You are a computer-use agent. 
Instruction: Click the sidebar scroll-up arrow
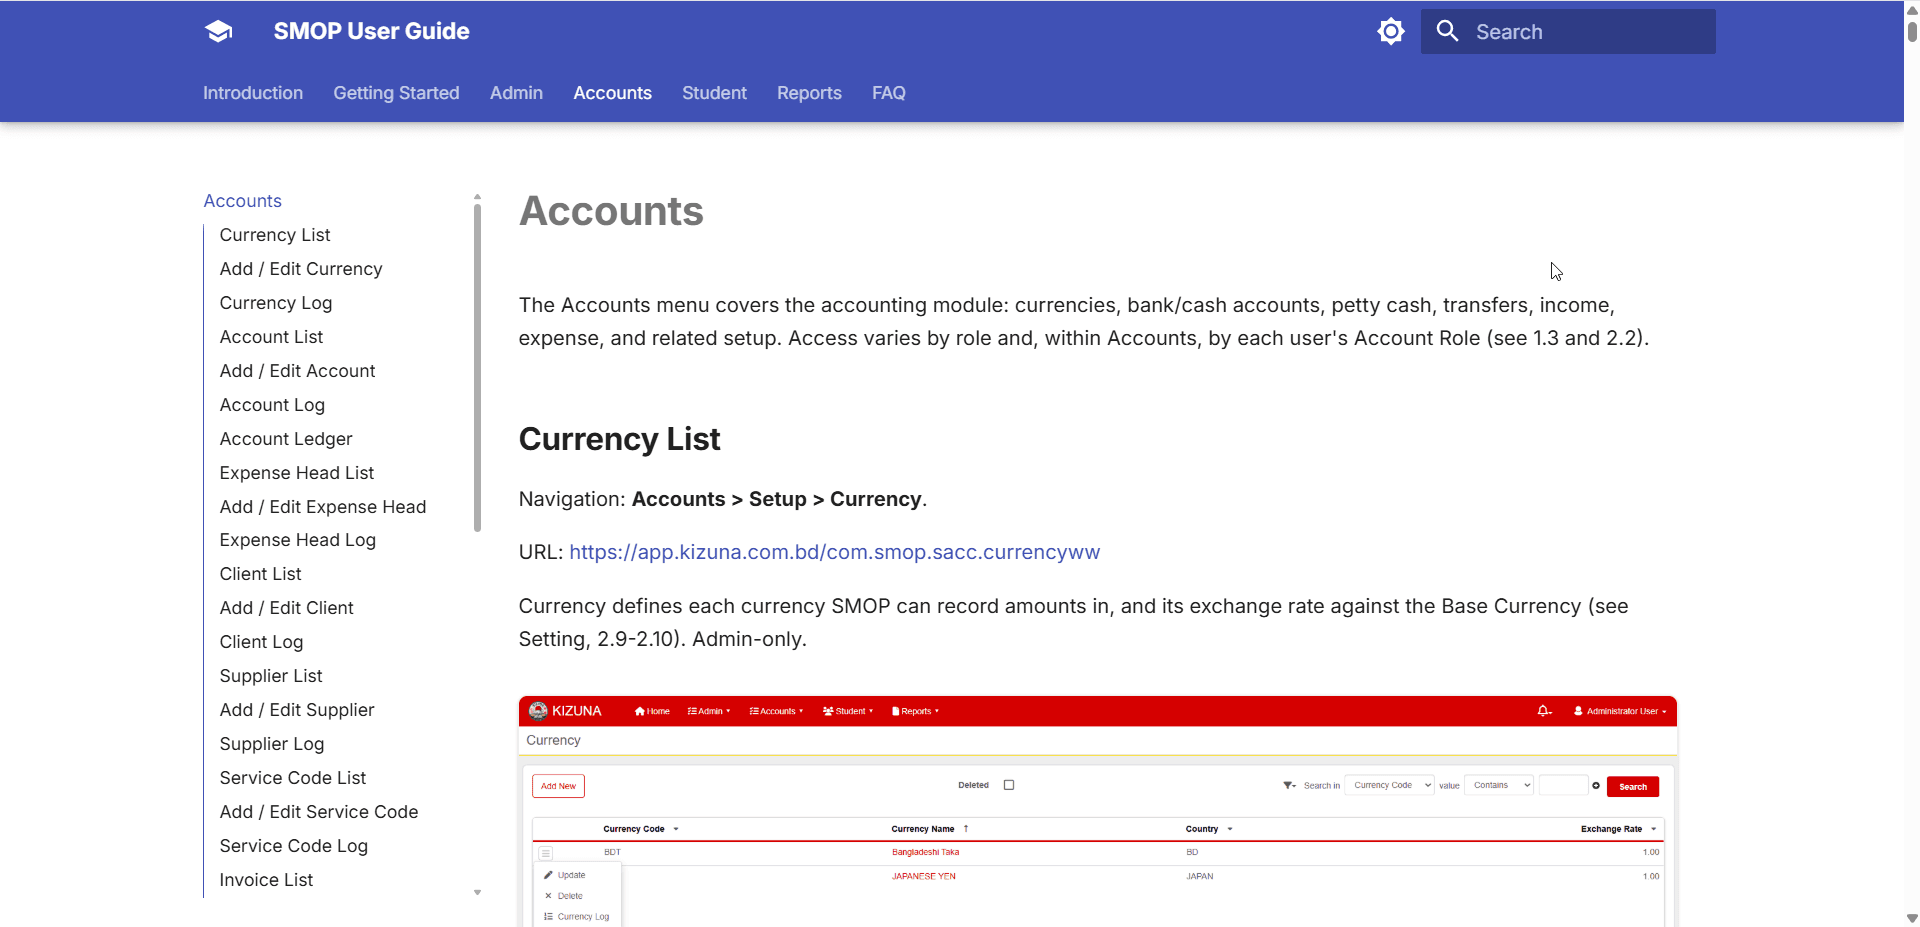pyautogui.click(x=477, y=197)
